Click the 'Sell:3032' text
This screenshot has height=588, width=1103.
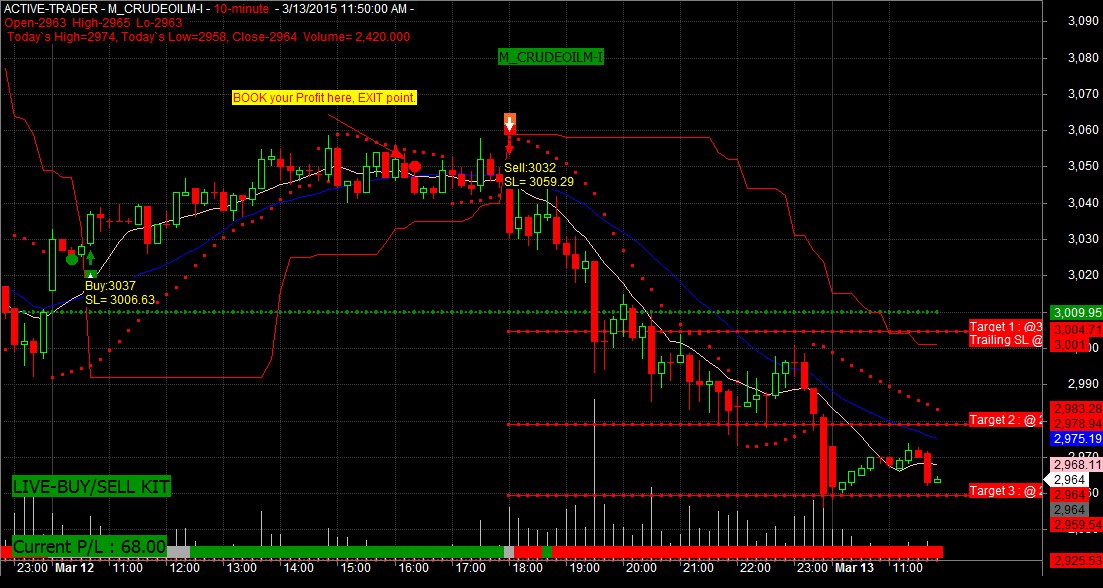click(530, 168)
